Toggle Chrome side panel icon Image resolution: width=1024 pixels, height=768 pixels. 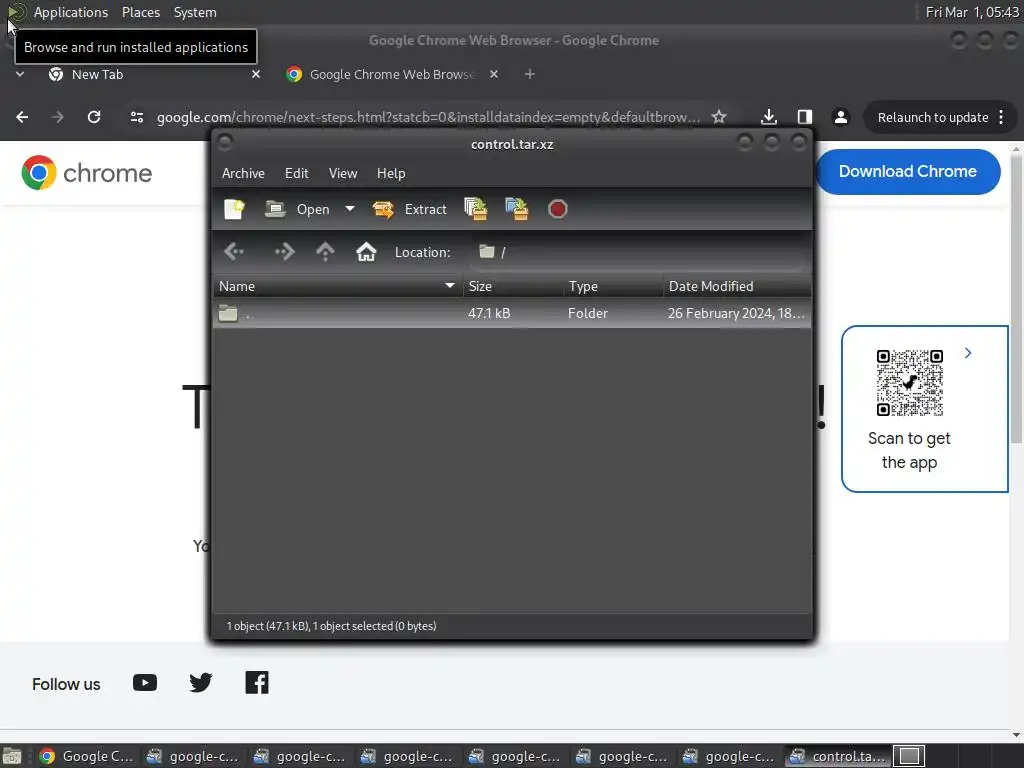(x=805, y=117)
